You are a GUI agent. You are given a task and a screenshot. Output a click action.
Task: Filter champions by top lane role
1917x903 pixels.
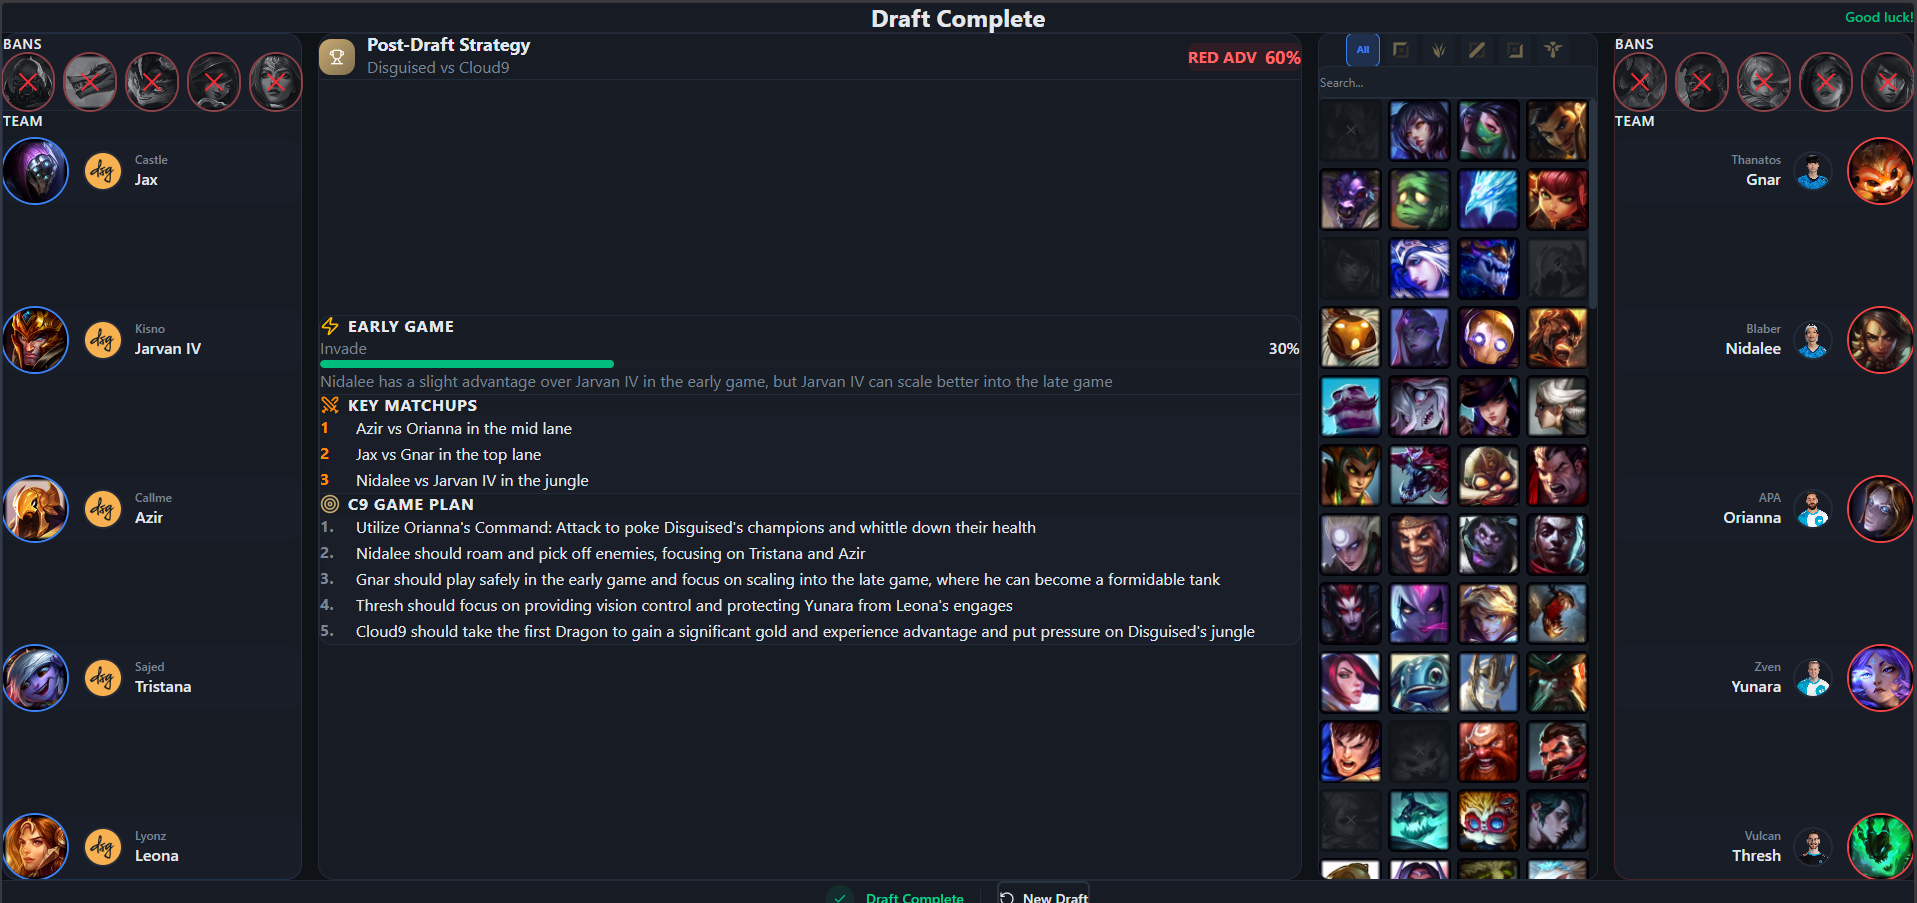[x=1401, y=50]
